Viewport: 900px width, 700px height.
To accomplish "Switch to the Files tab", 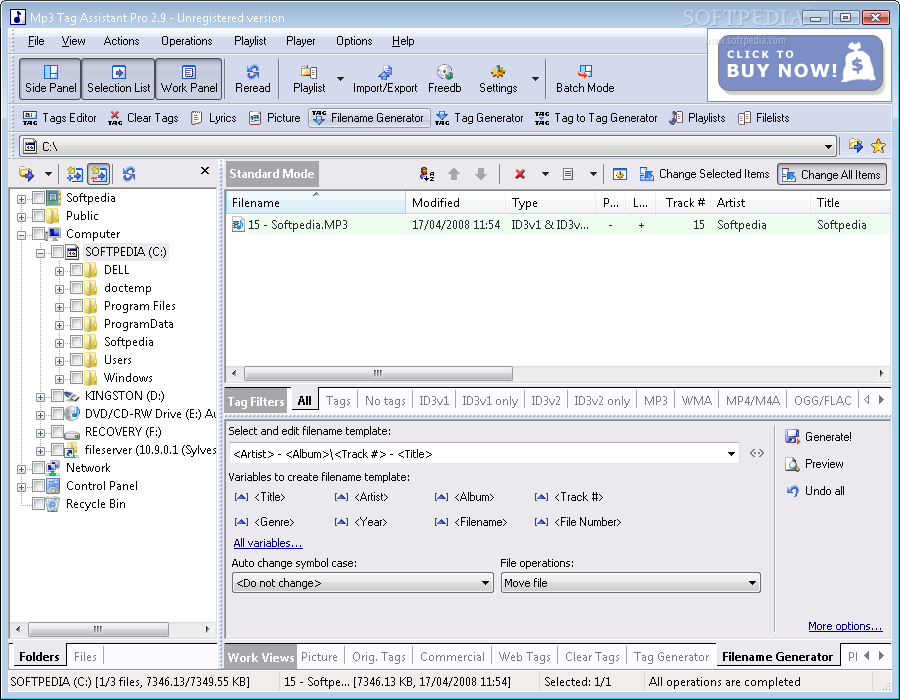I will pos(85,656).
